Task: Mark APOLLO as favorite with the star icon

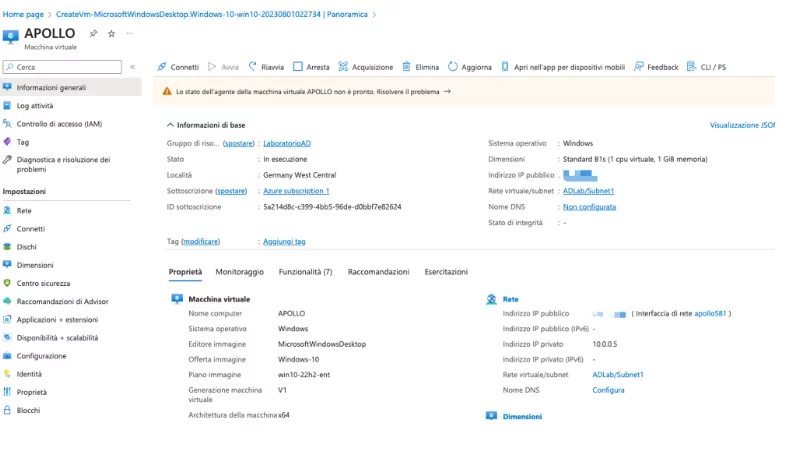Action: pos(112,33)
